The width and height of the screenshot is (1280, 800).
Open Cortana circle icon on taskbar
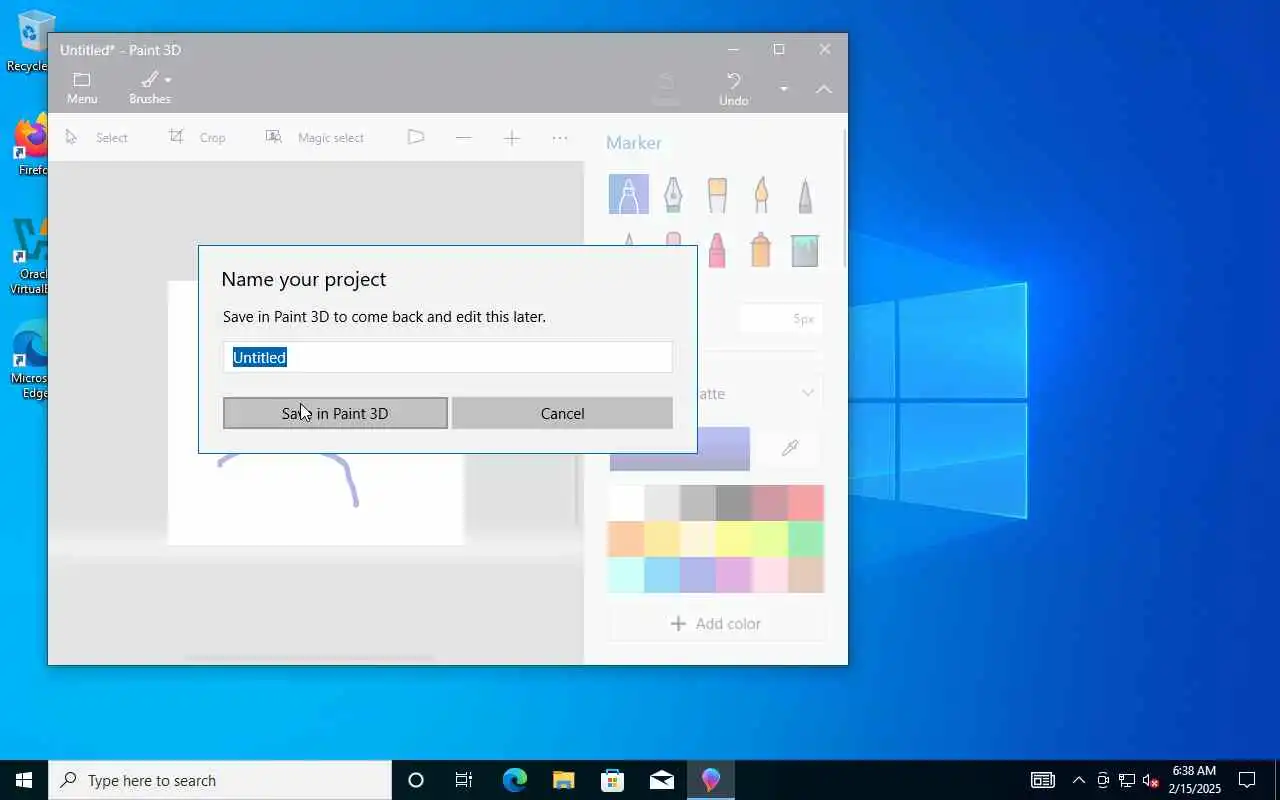[x=416, y=780]
